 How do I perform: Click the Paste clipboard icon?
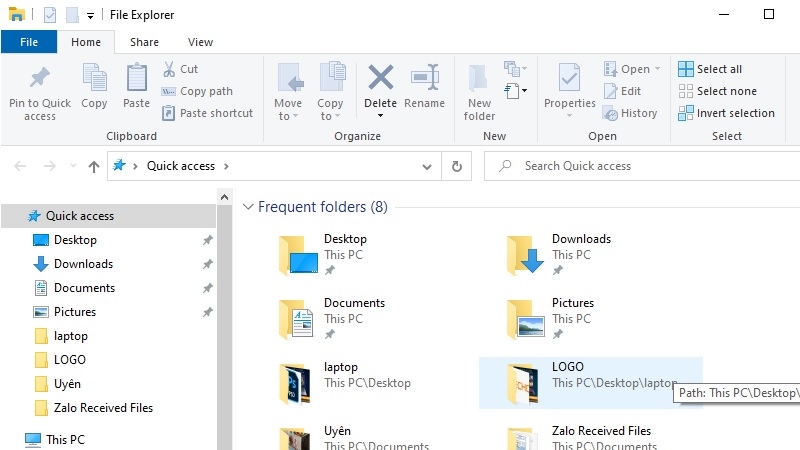tap(136, 78)
